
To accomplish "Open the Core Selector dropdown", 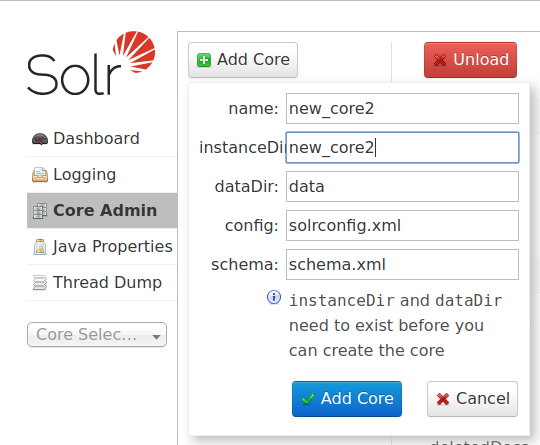I will [x=97, y=334].
